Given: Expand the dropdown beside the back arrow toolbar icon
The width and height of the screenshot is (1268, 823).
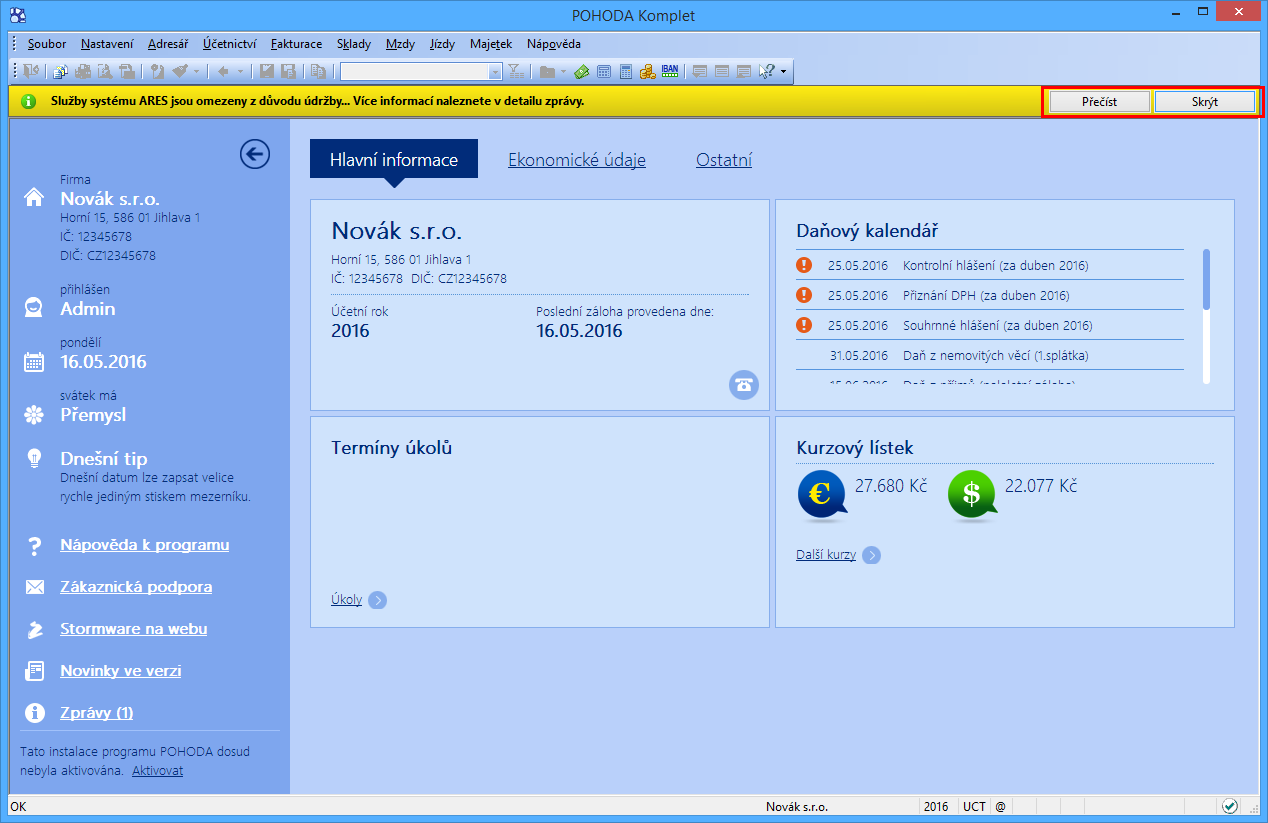Looking at the screenshot, I should click(240, 71).
